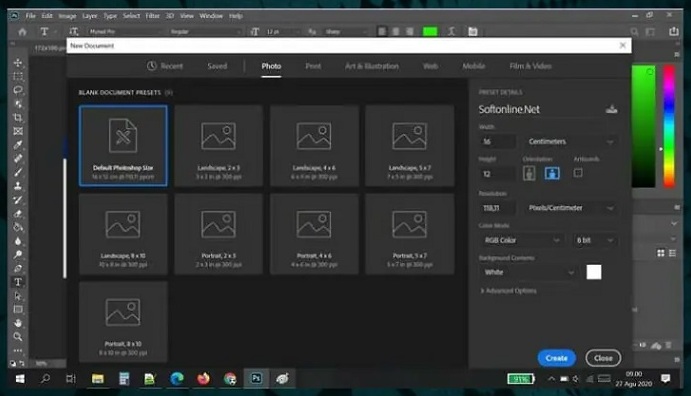The width and height of the screenshot is (691, 396).
Task: Select the Move tool
Action: pos(18,63)
